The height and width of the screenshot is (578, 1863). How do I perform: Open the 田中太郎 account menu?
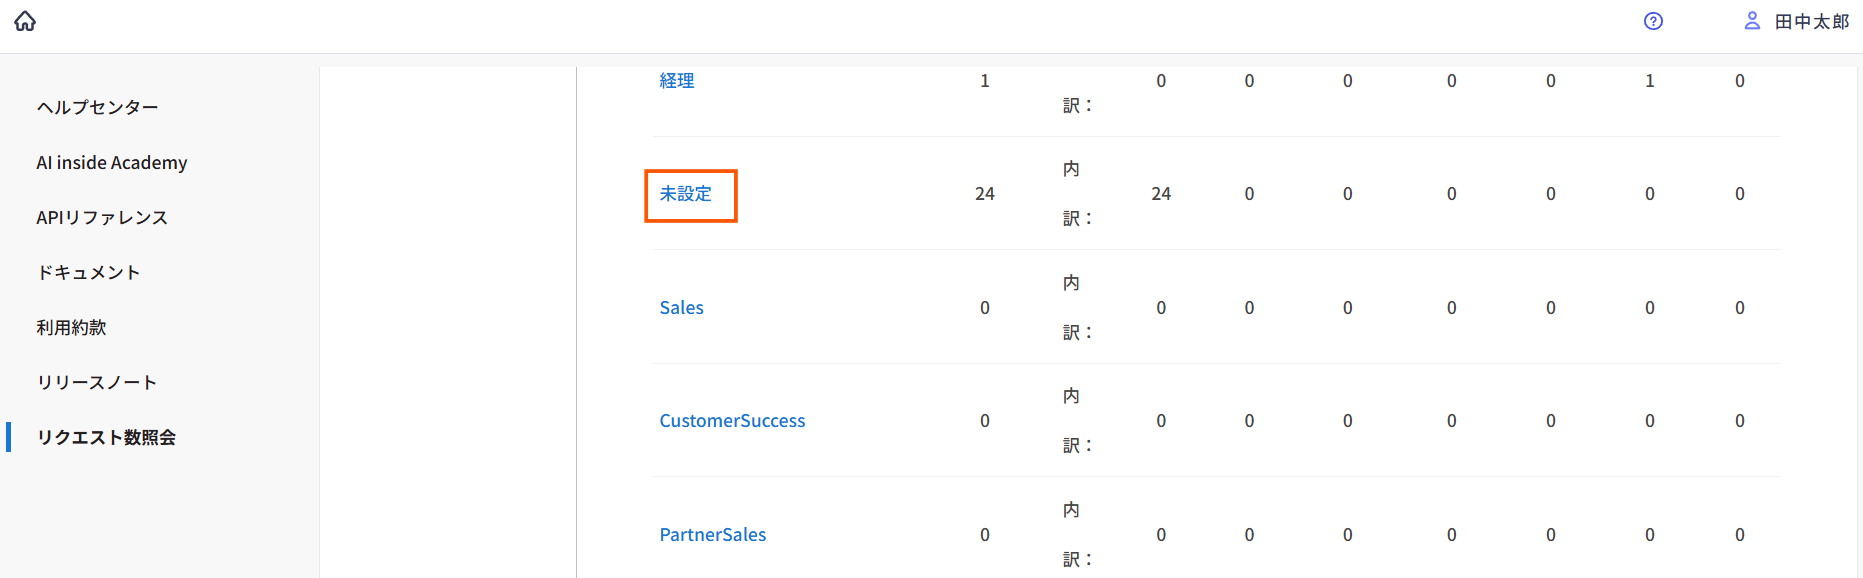[1811, 22]
